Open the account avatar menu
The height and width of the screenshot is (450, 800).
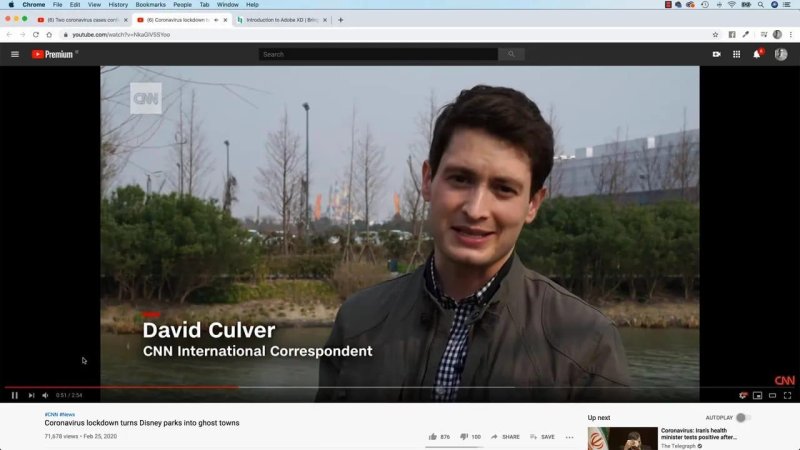pyautogui.click(x=781, y=54)
